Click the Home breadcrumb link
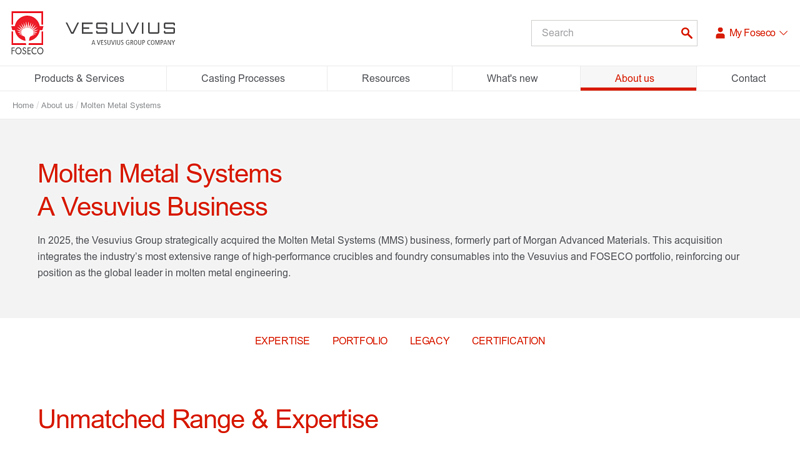This screenshot has height=450, width=800. (23, 105)
